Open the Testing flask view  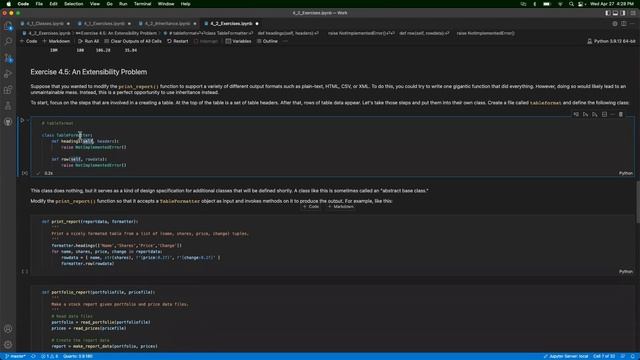point(8,106)
